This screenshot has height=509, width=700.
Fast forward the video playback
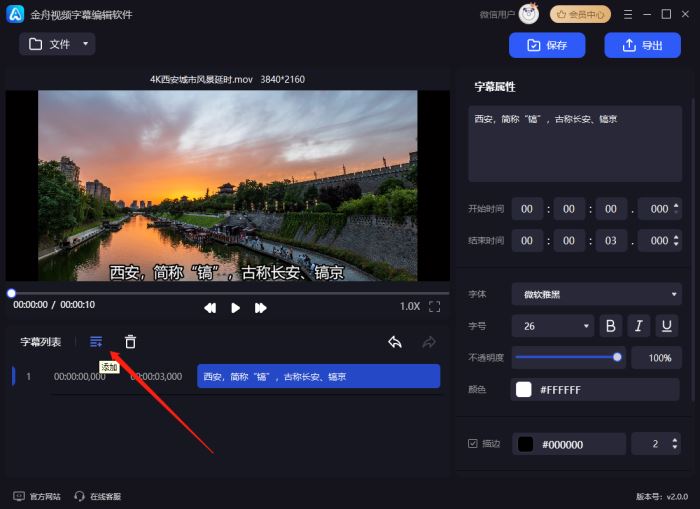tap(261, 308)
